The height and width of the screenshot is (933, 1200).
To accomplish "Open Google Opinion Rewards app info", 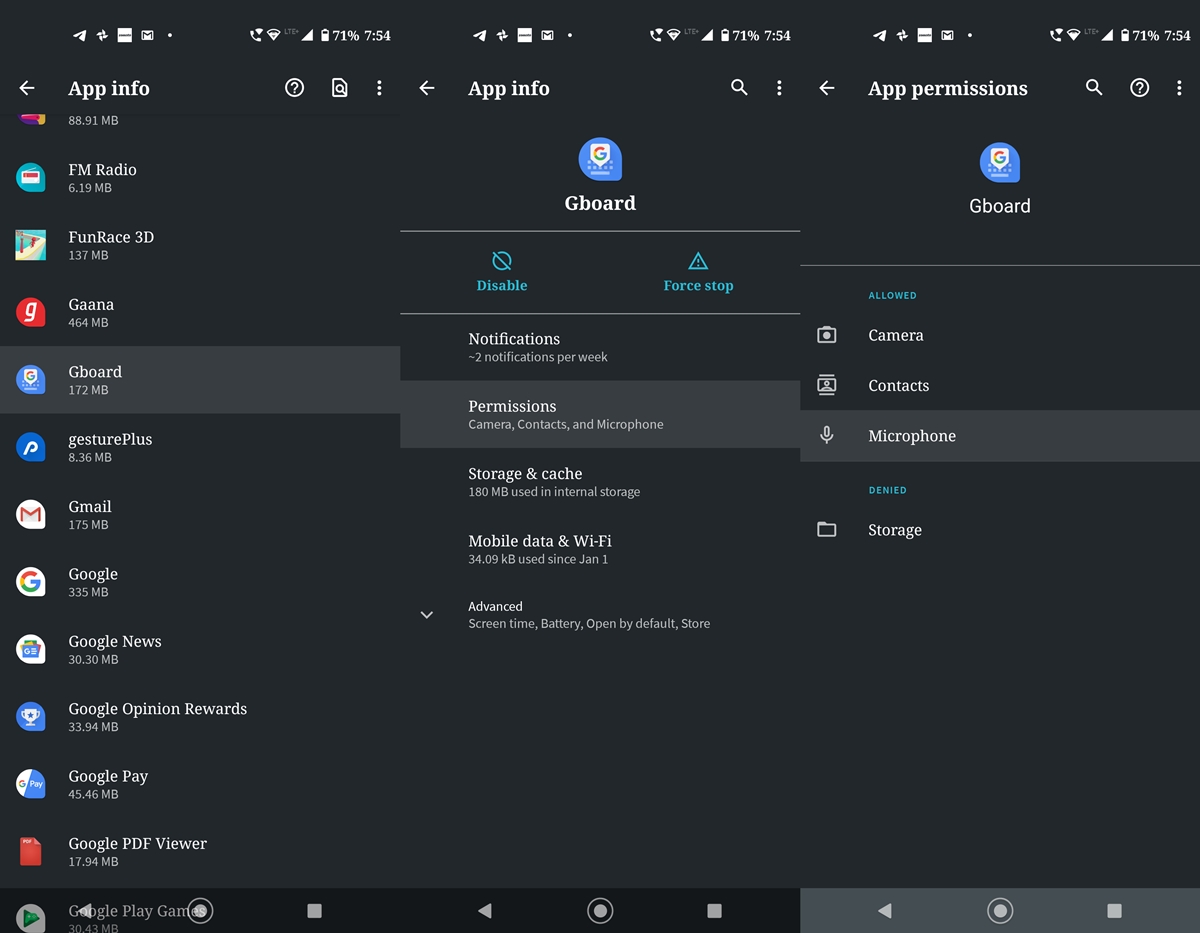I will point(200,716).
